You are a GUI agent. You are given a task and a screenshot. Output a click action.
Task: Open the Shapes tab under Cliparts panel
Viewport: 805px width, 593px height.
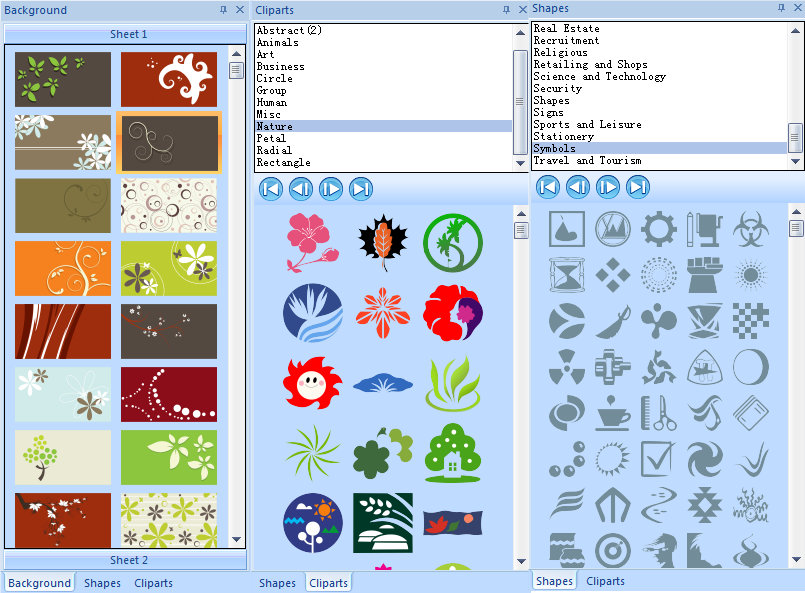click(277, 583)
